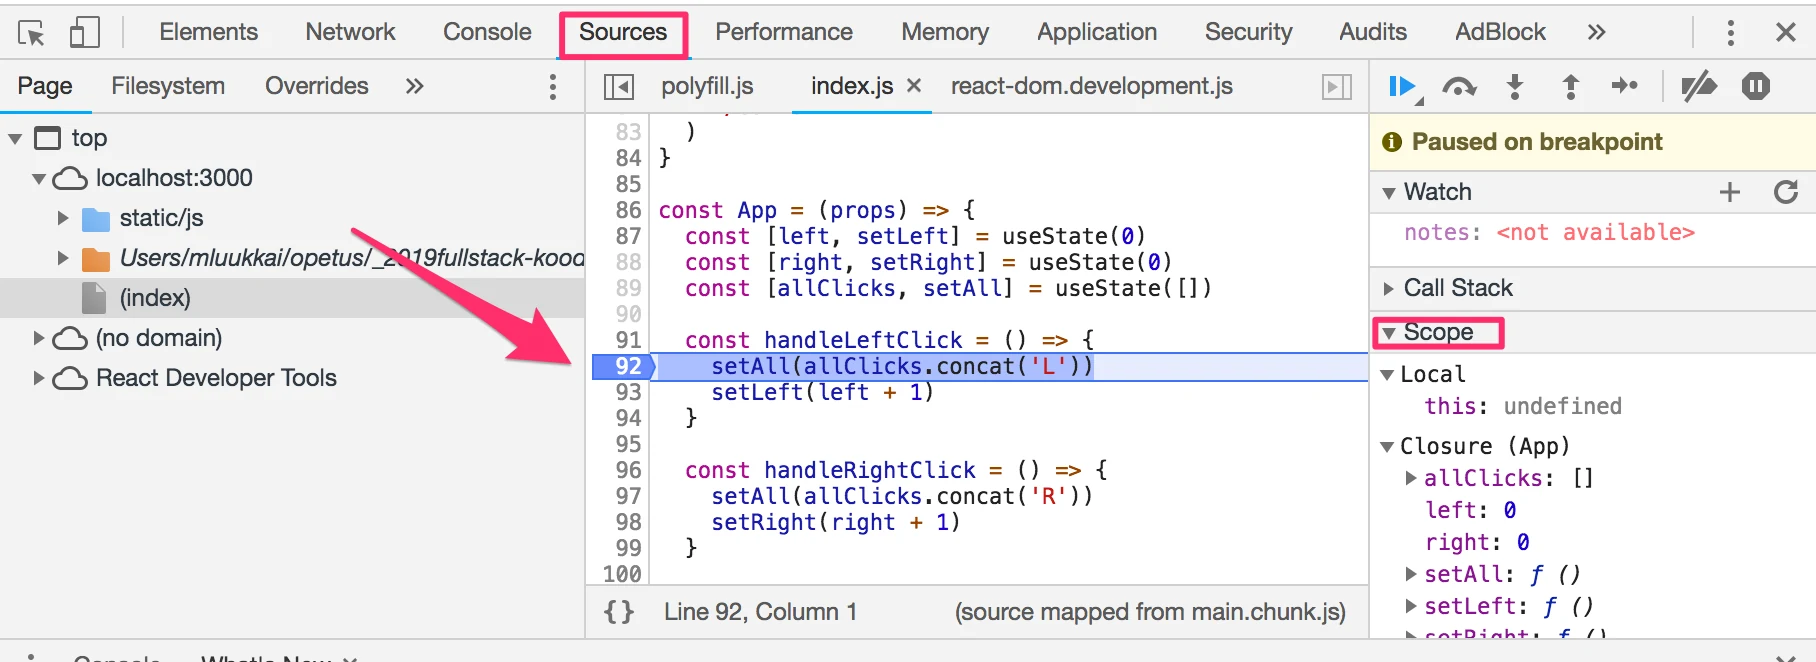Expand the static/js folder
1816x662 pixels.
(x=63, y=218)
